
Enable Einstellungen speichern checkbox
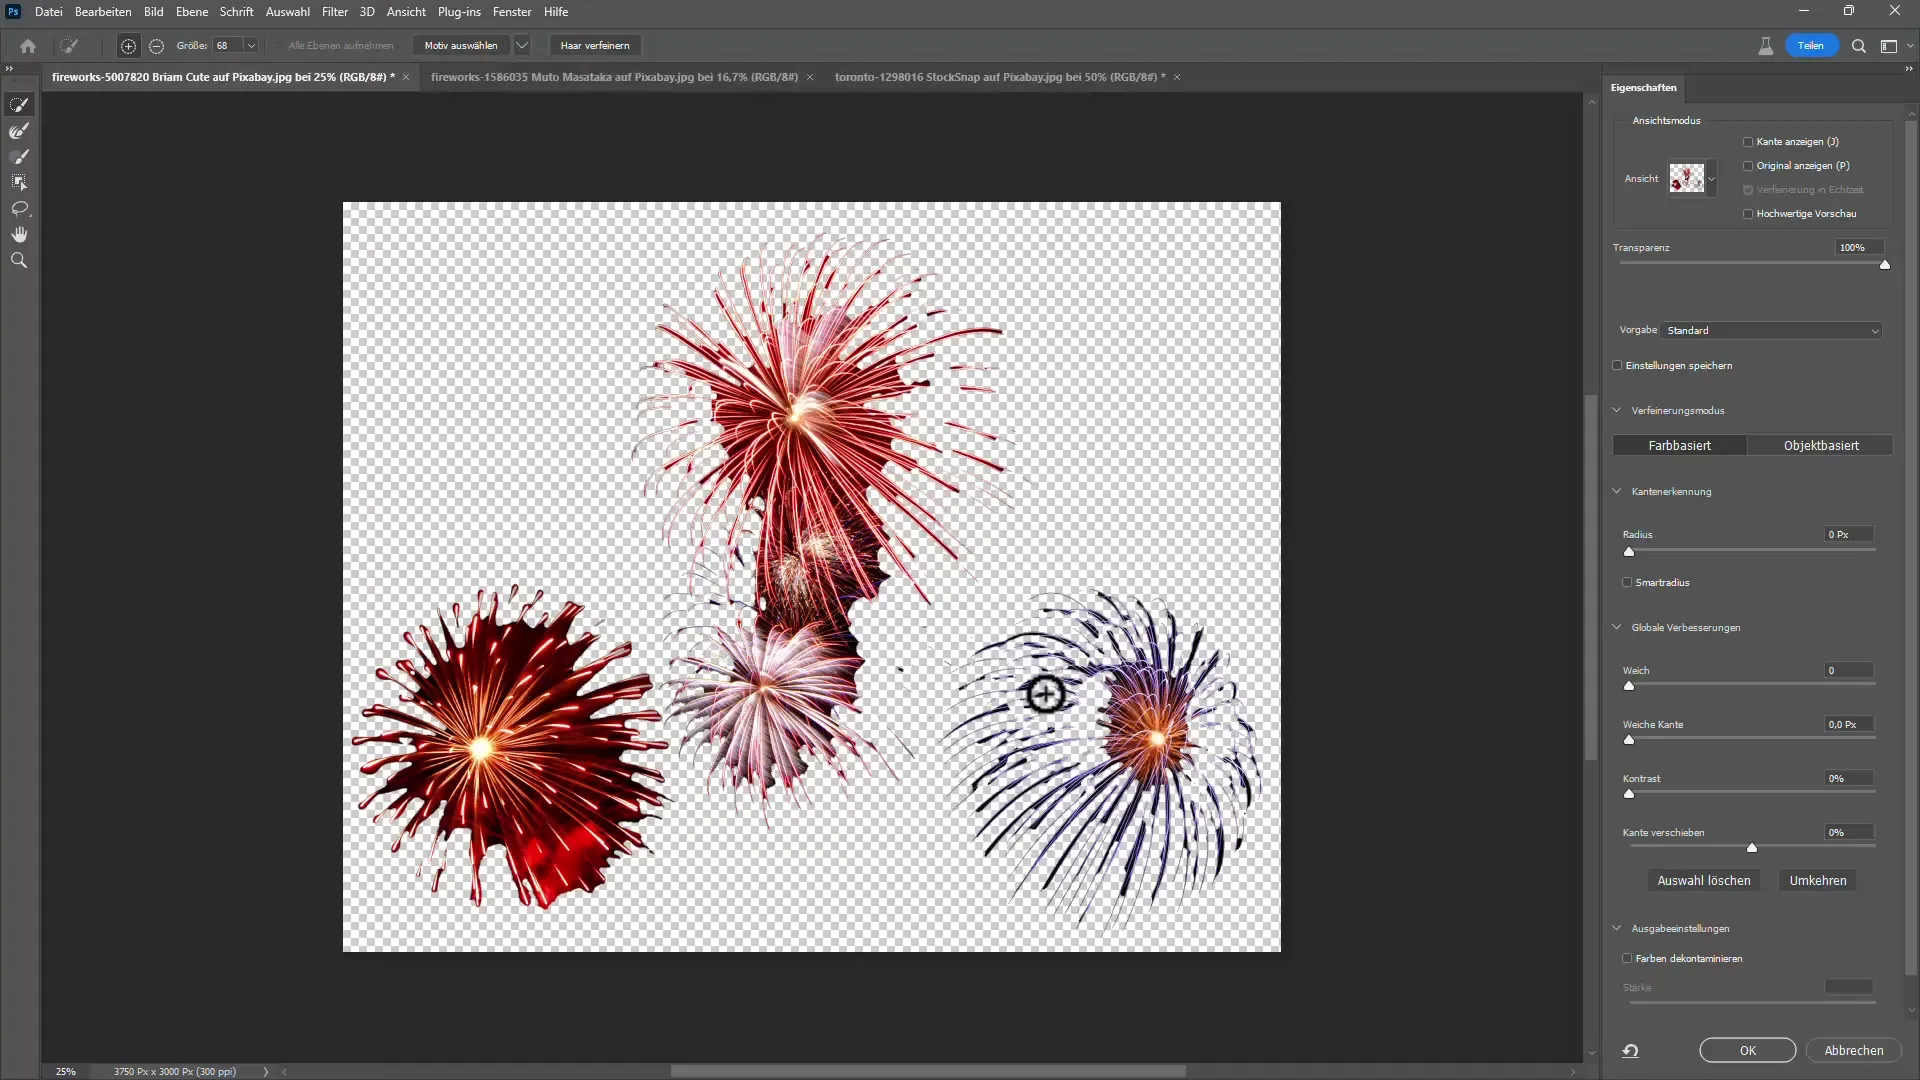pyautogui.click(x=1617, y=366)
